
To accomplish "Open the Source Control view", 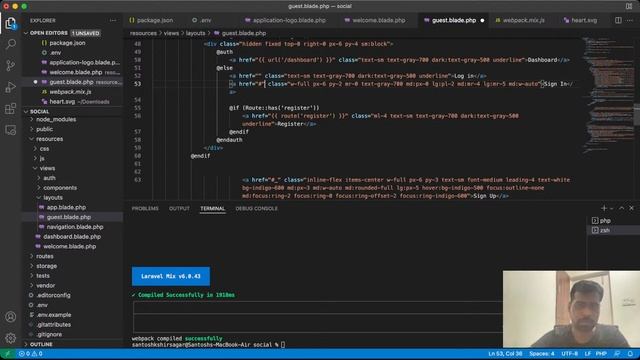I will (x=11, y=65).
